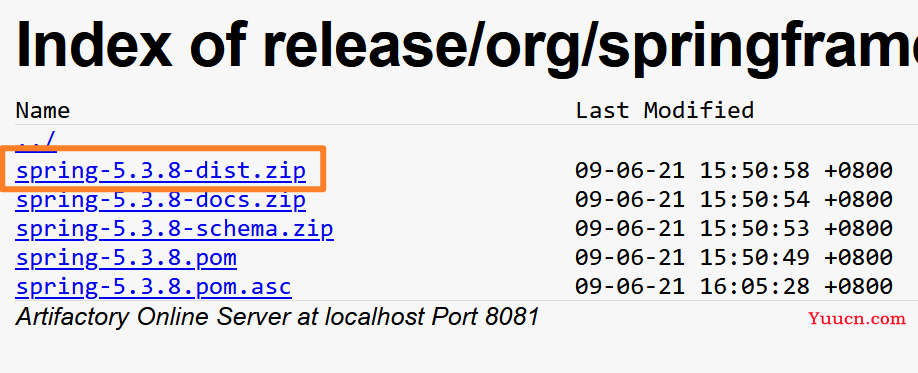Go to parent directory ../ link
This screenshot has height=373, width=918.
[x=36, y=141]
